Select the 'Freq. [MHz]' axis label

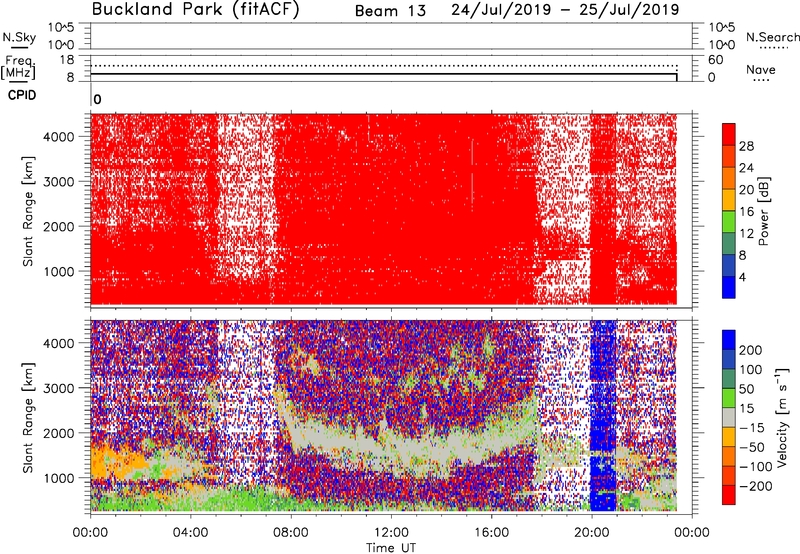pyautogui.click(x=18, y=68)
